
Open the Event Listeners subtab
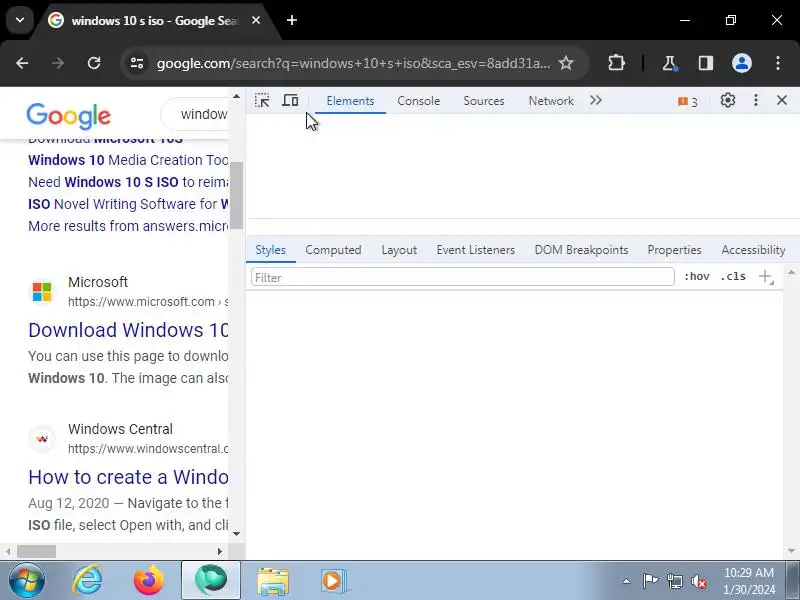click(x=476, y=250)
